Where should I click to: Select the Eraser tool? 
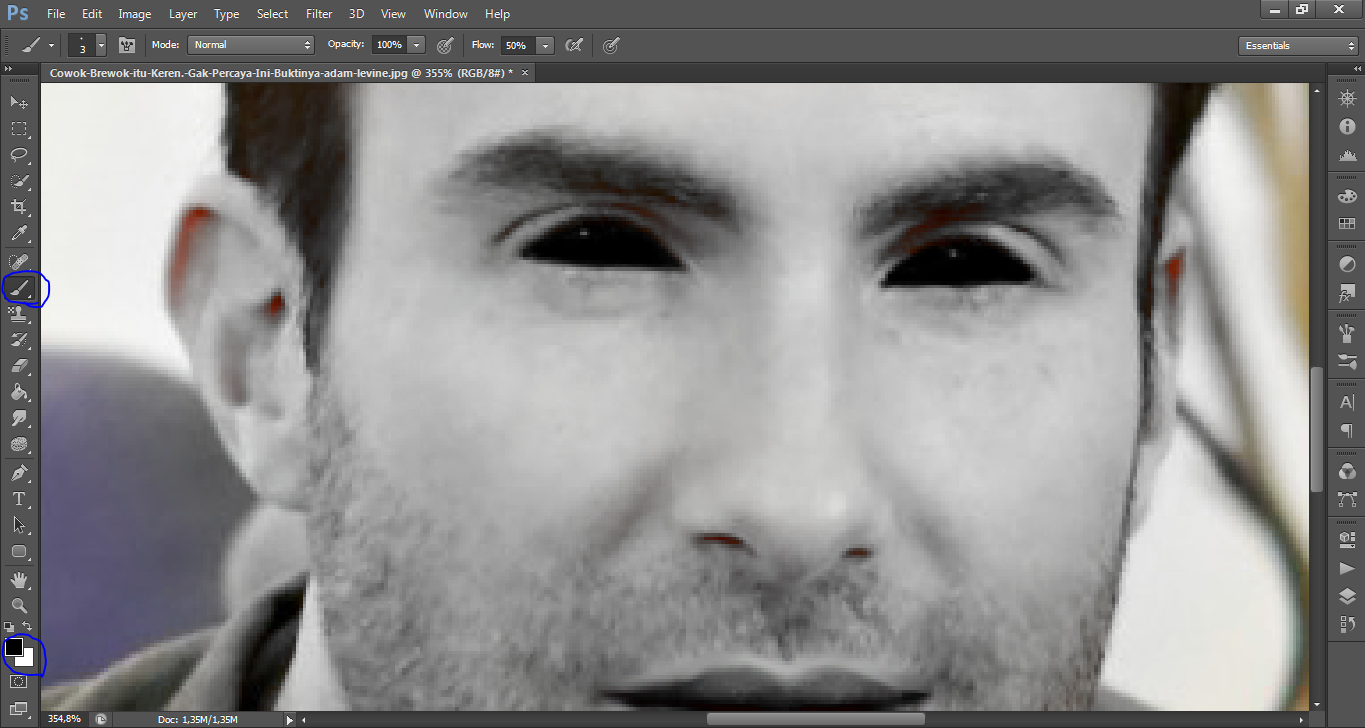coord(19,366)
